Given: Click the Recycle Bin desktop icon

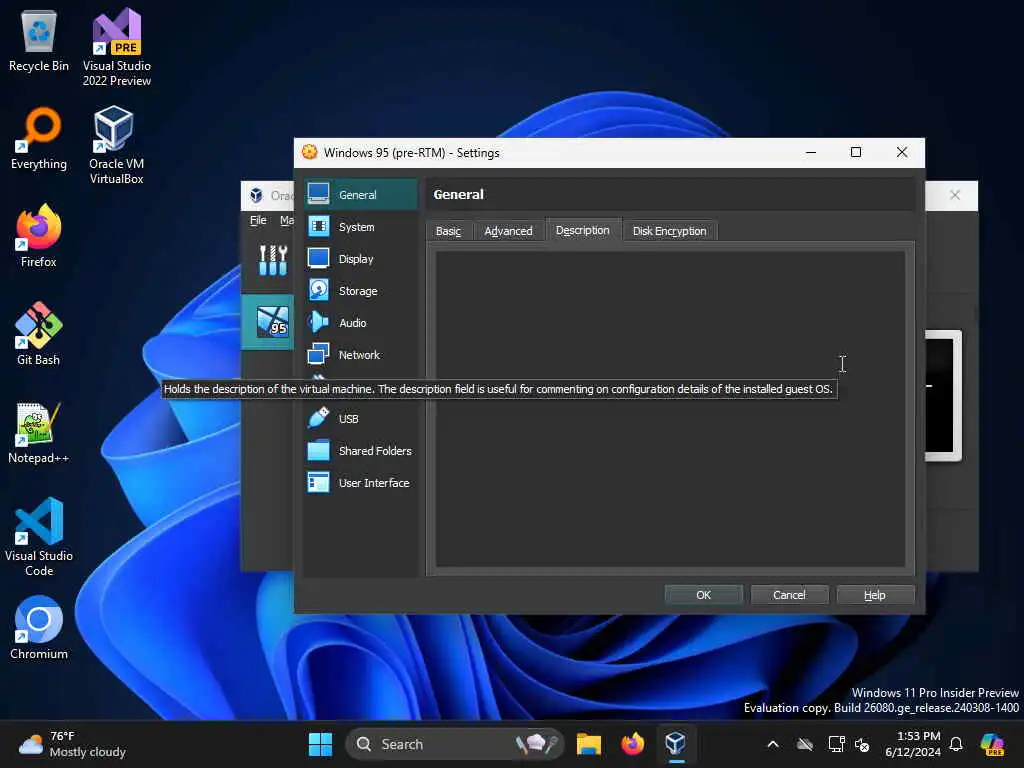Looking at the screenshot, I should click(x=39, y=42).
